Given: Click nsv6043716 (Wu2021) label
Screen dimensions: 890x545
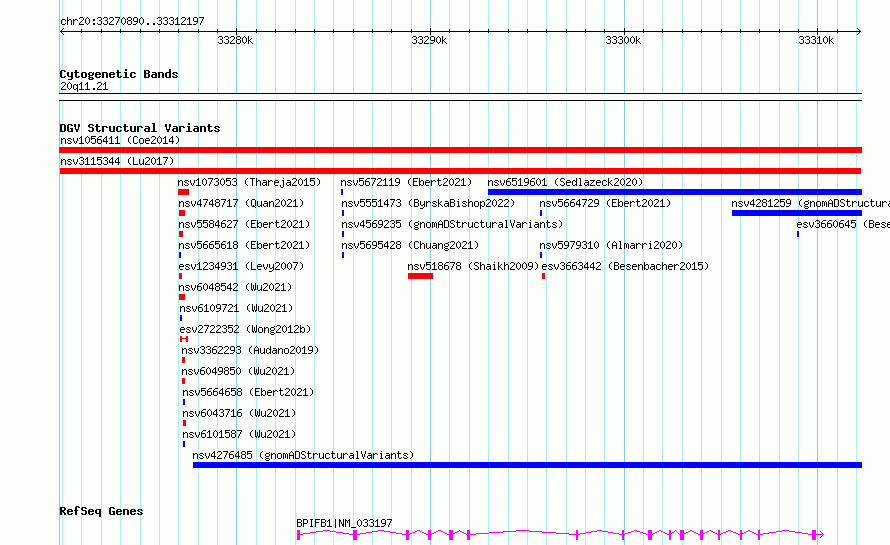Looking at the screenshot, I should click(239, 413).
